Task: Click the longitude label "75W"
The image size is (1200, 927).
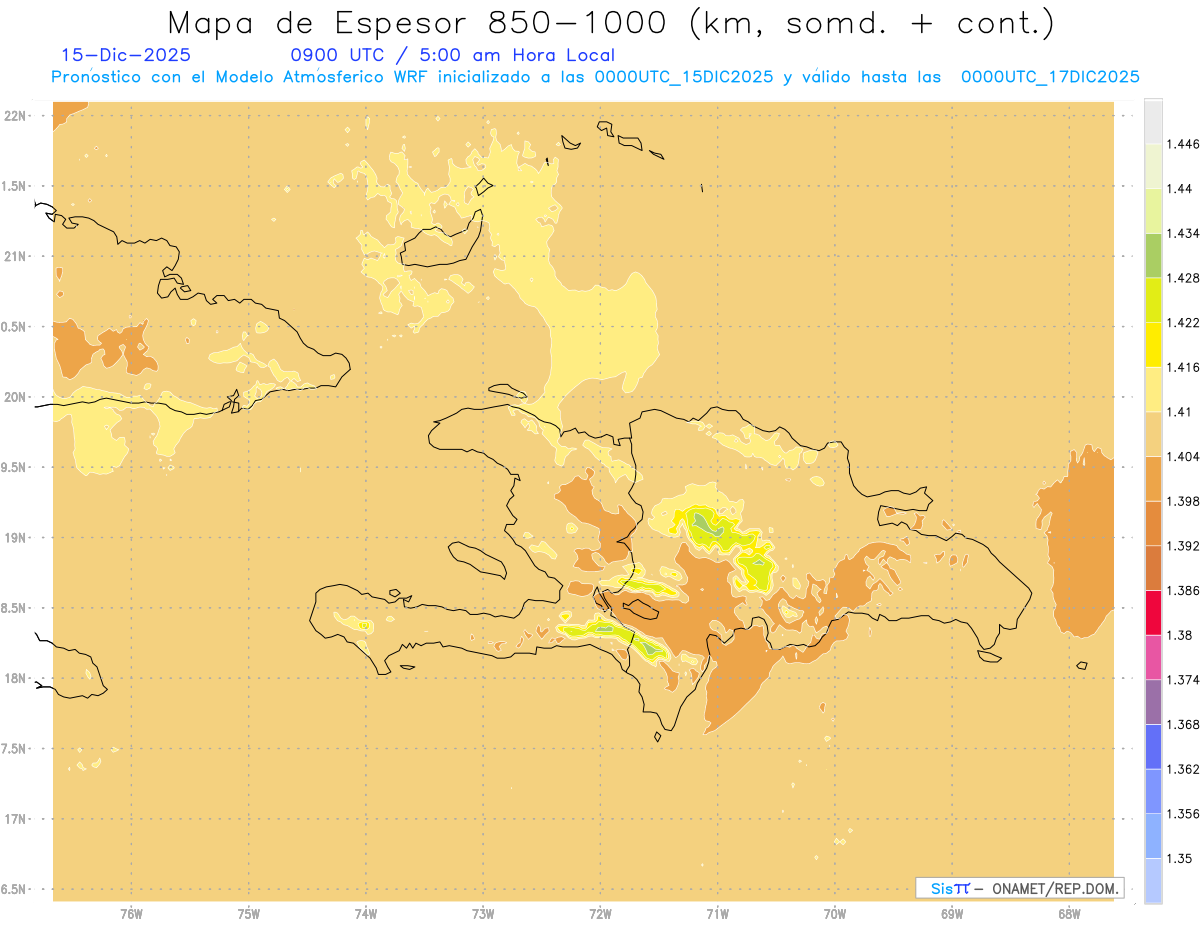Action: click(249, 914)
